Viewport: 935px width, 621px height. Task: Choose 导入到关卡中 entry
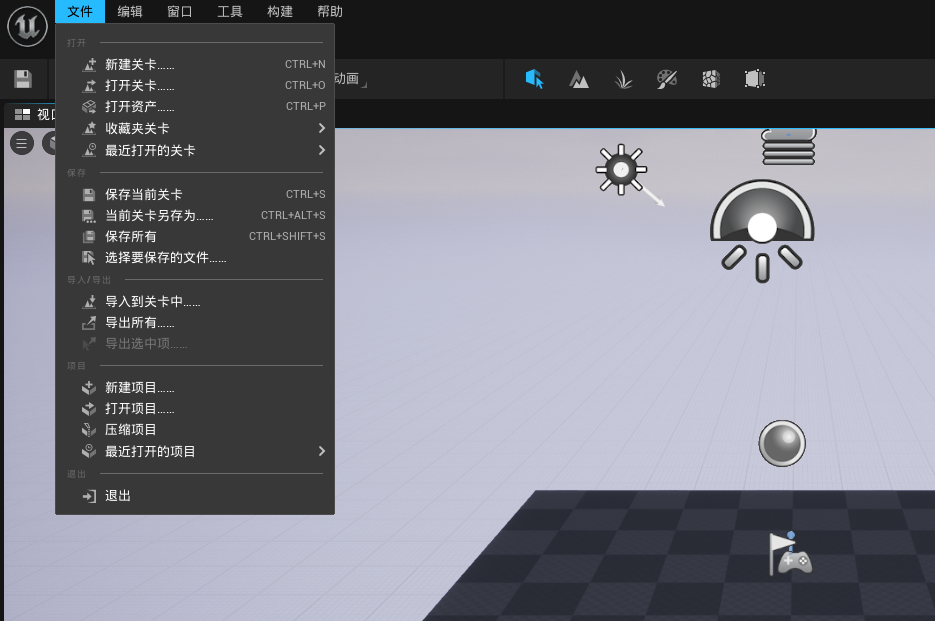195,302
